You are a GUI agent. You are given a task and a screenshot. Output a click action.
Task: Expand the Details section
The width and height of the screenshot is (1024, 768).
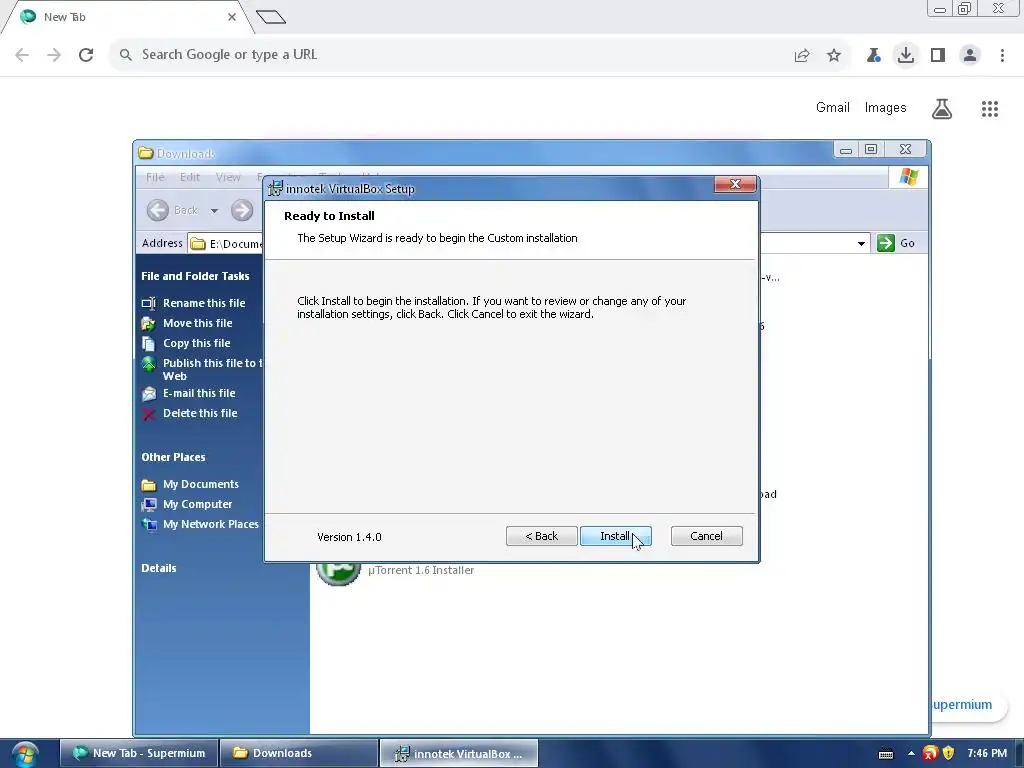point(159,568)
